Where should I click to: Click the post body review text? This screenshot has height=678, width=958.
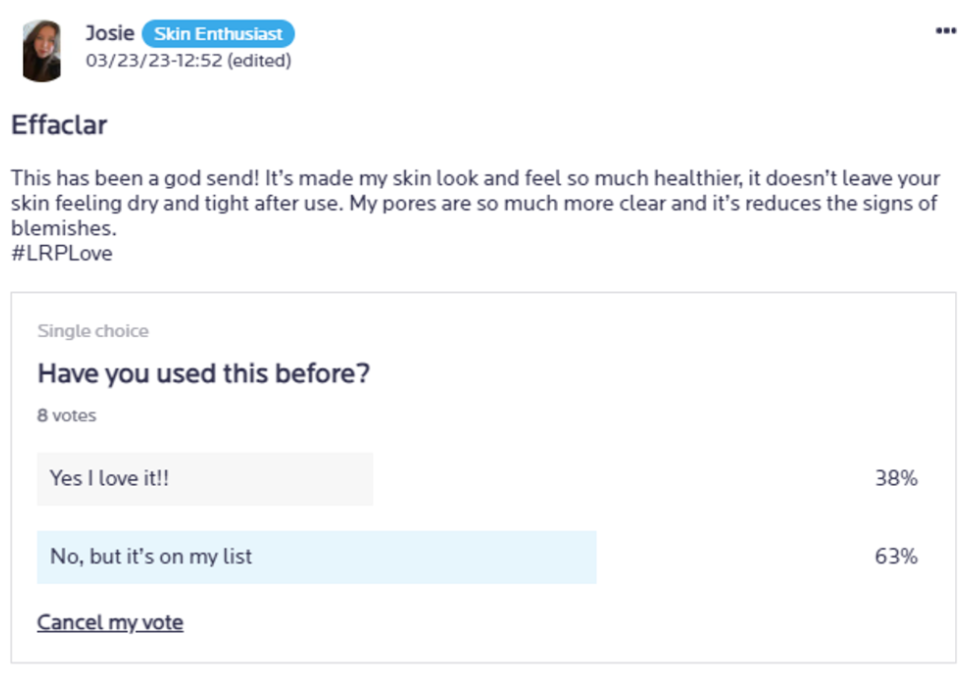point(475,203)
